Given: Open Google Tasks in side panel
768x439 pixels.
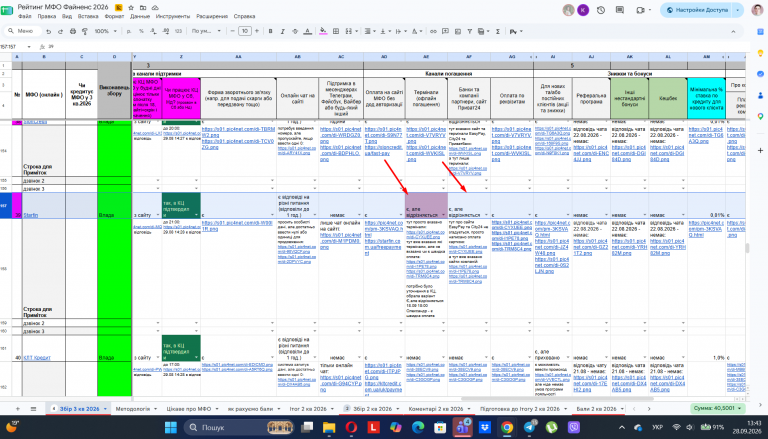Looking at the screenshot, I should coord(760,74).
